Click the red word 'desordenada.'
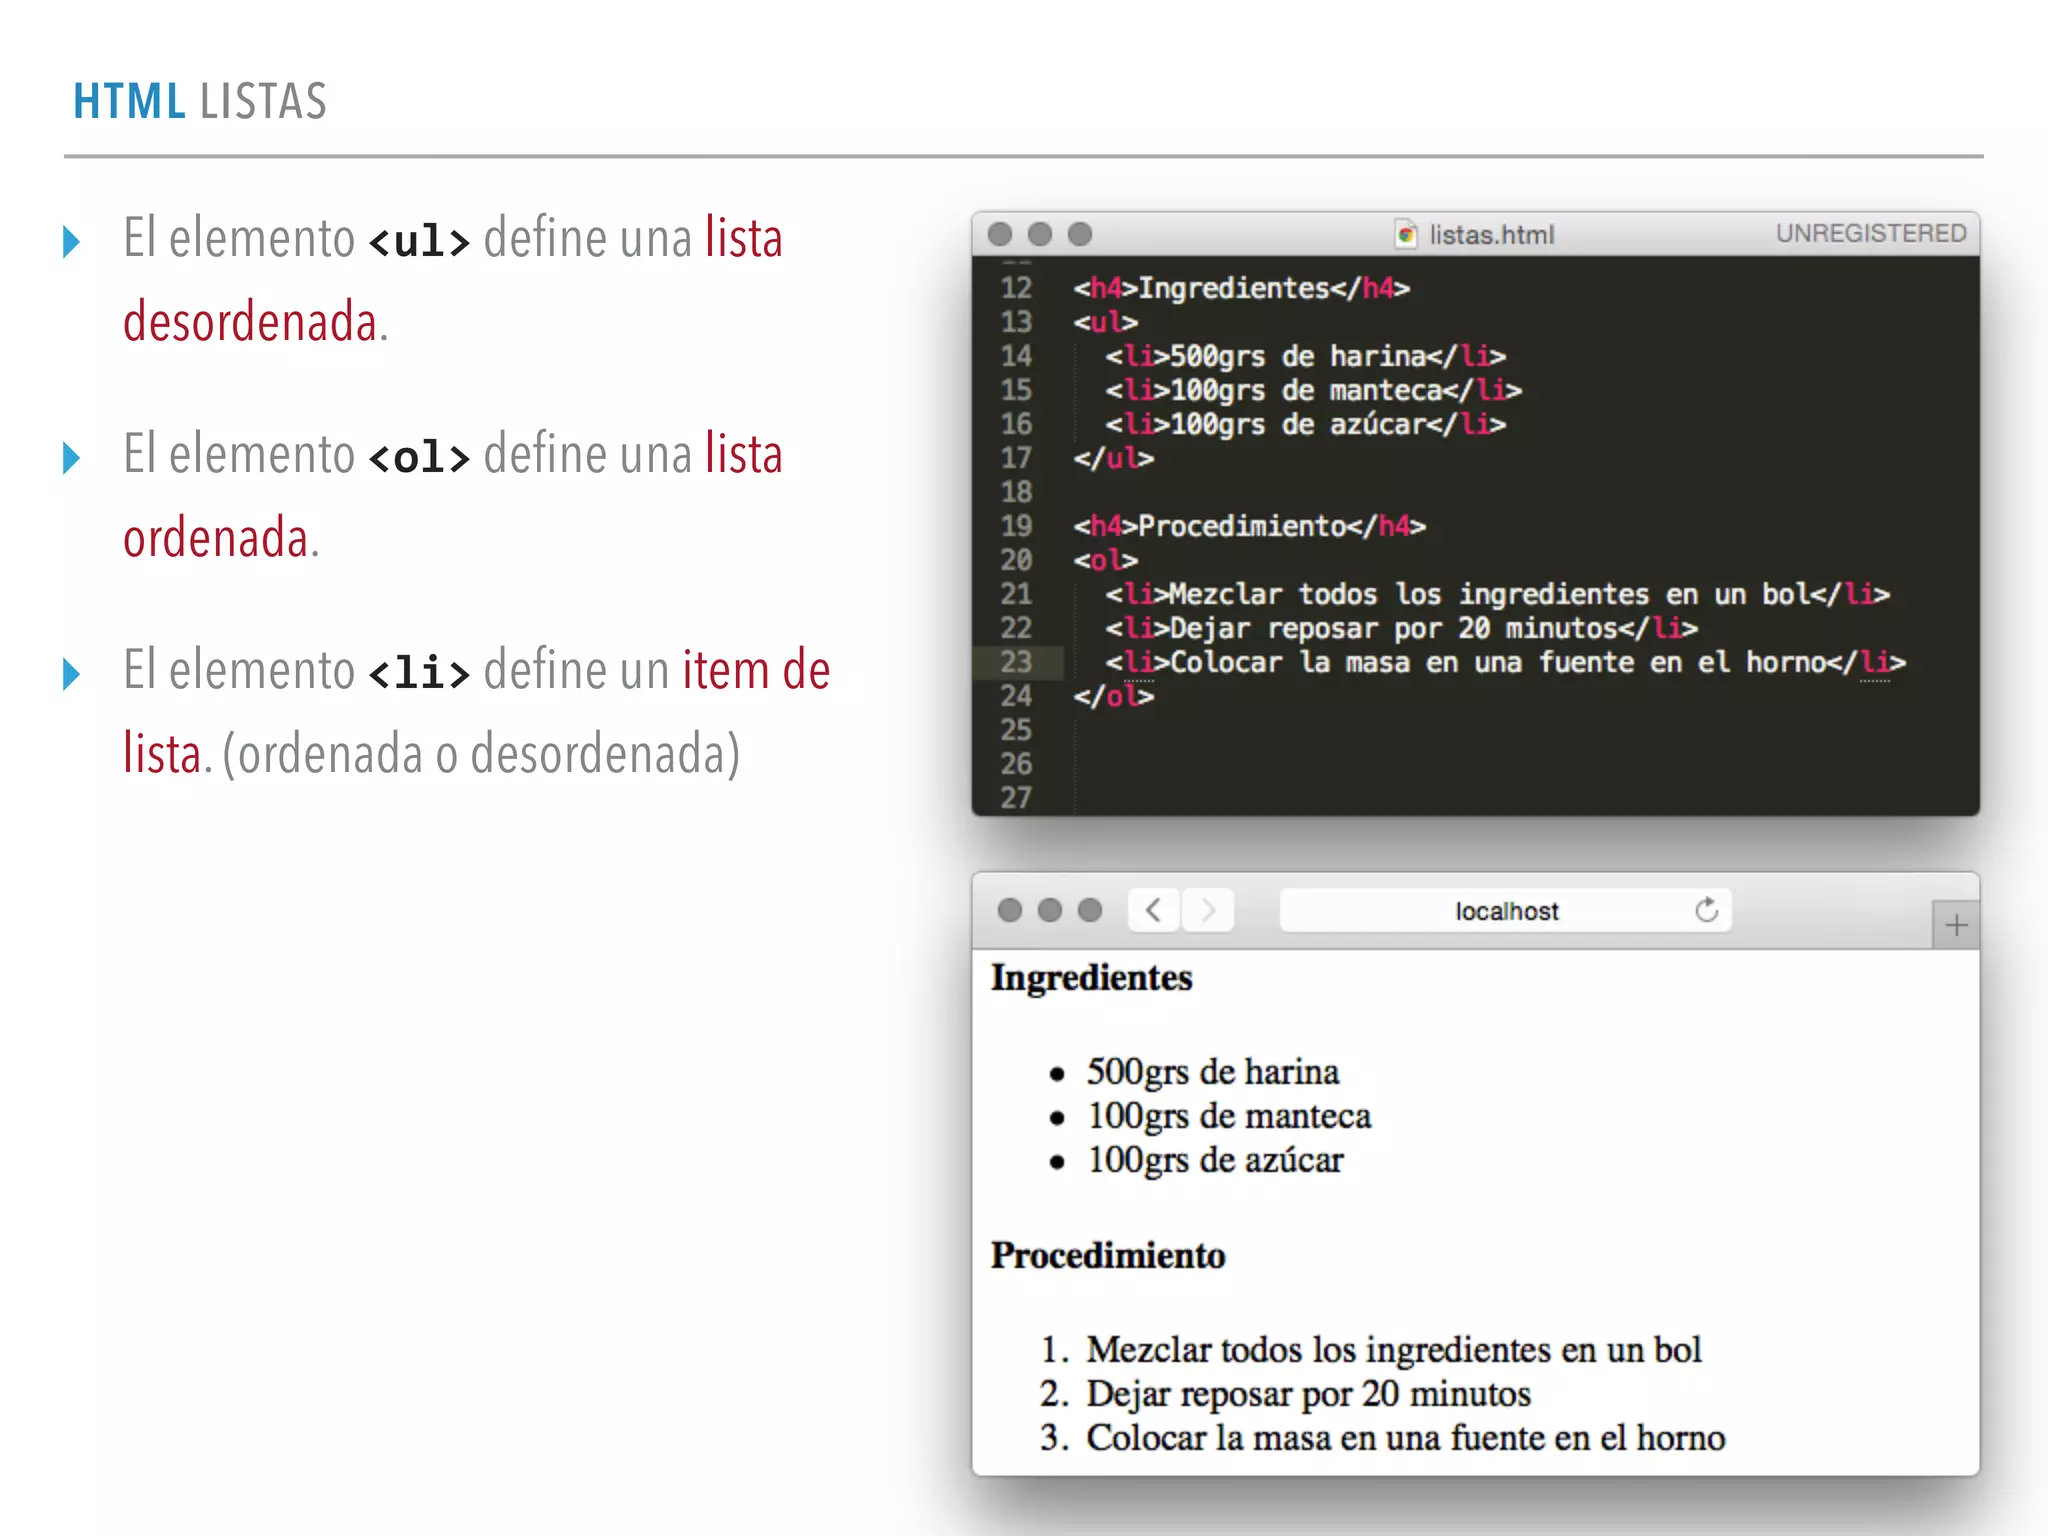The width and height of the screenshot is (2048, 1536). (x=255, y=321)
